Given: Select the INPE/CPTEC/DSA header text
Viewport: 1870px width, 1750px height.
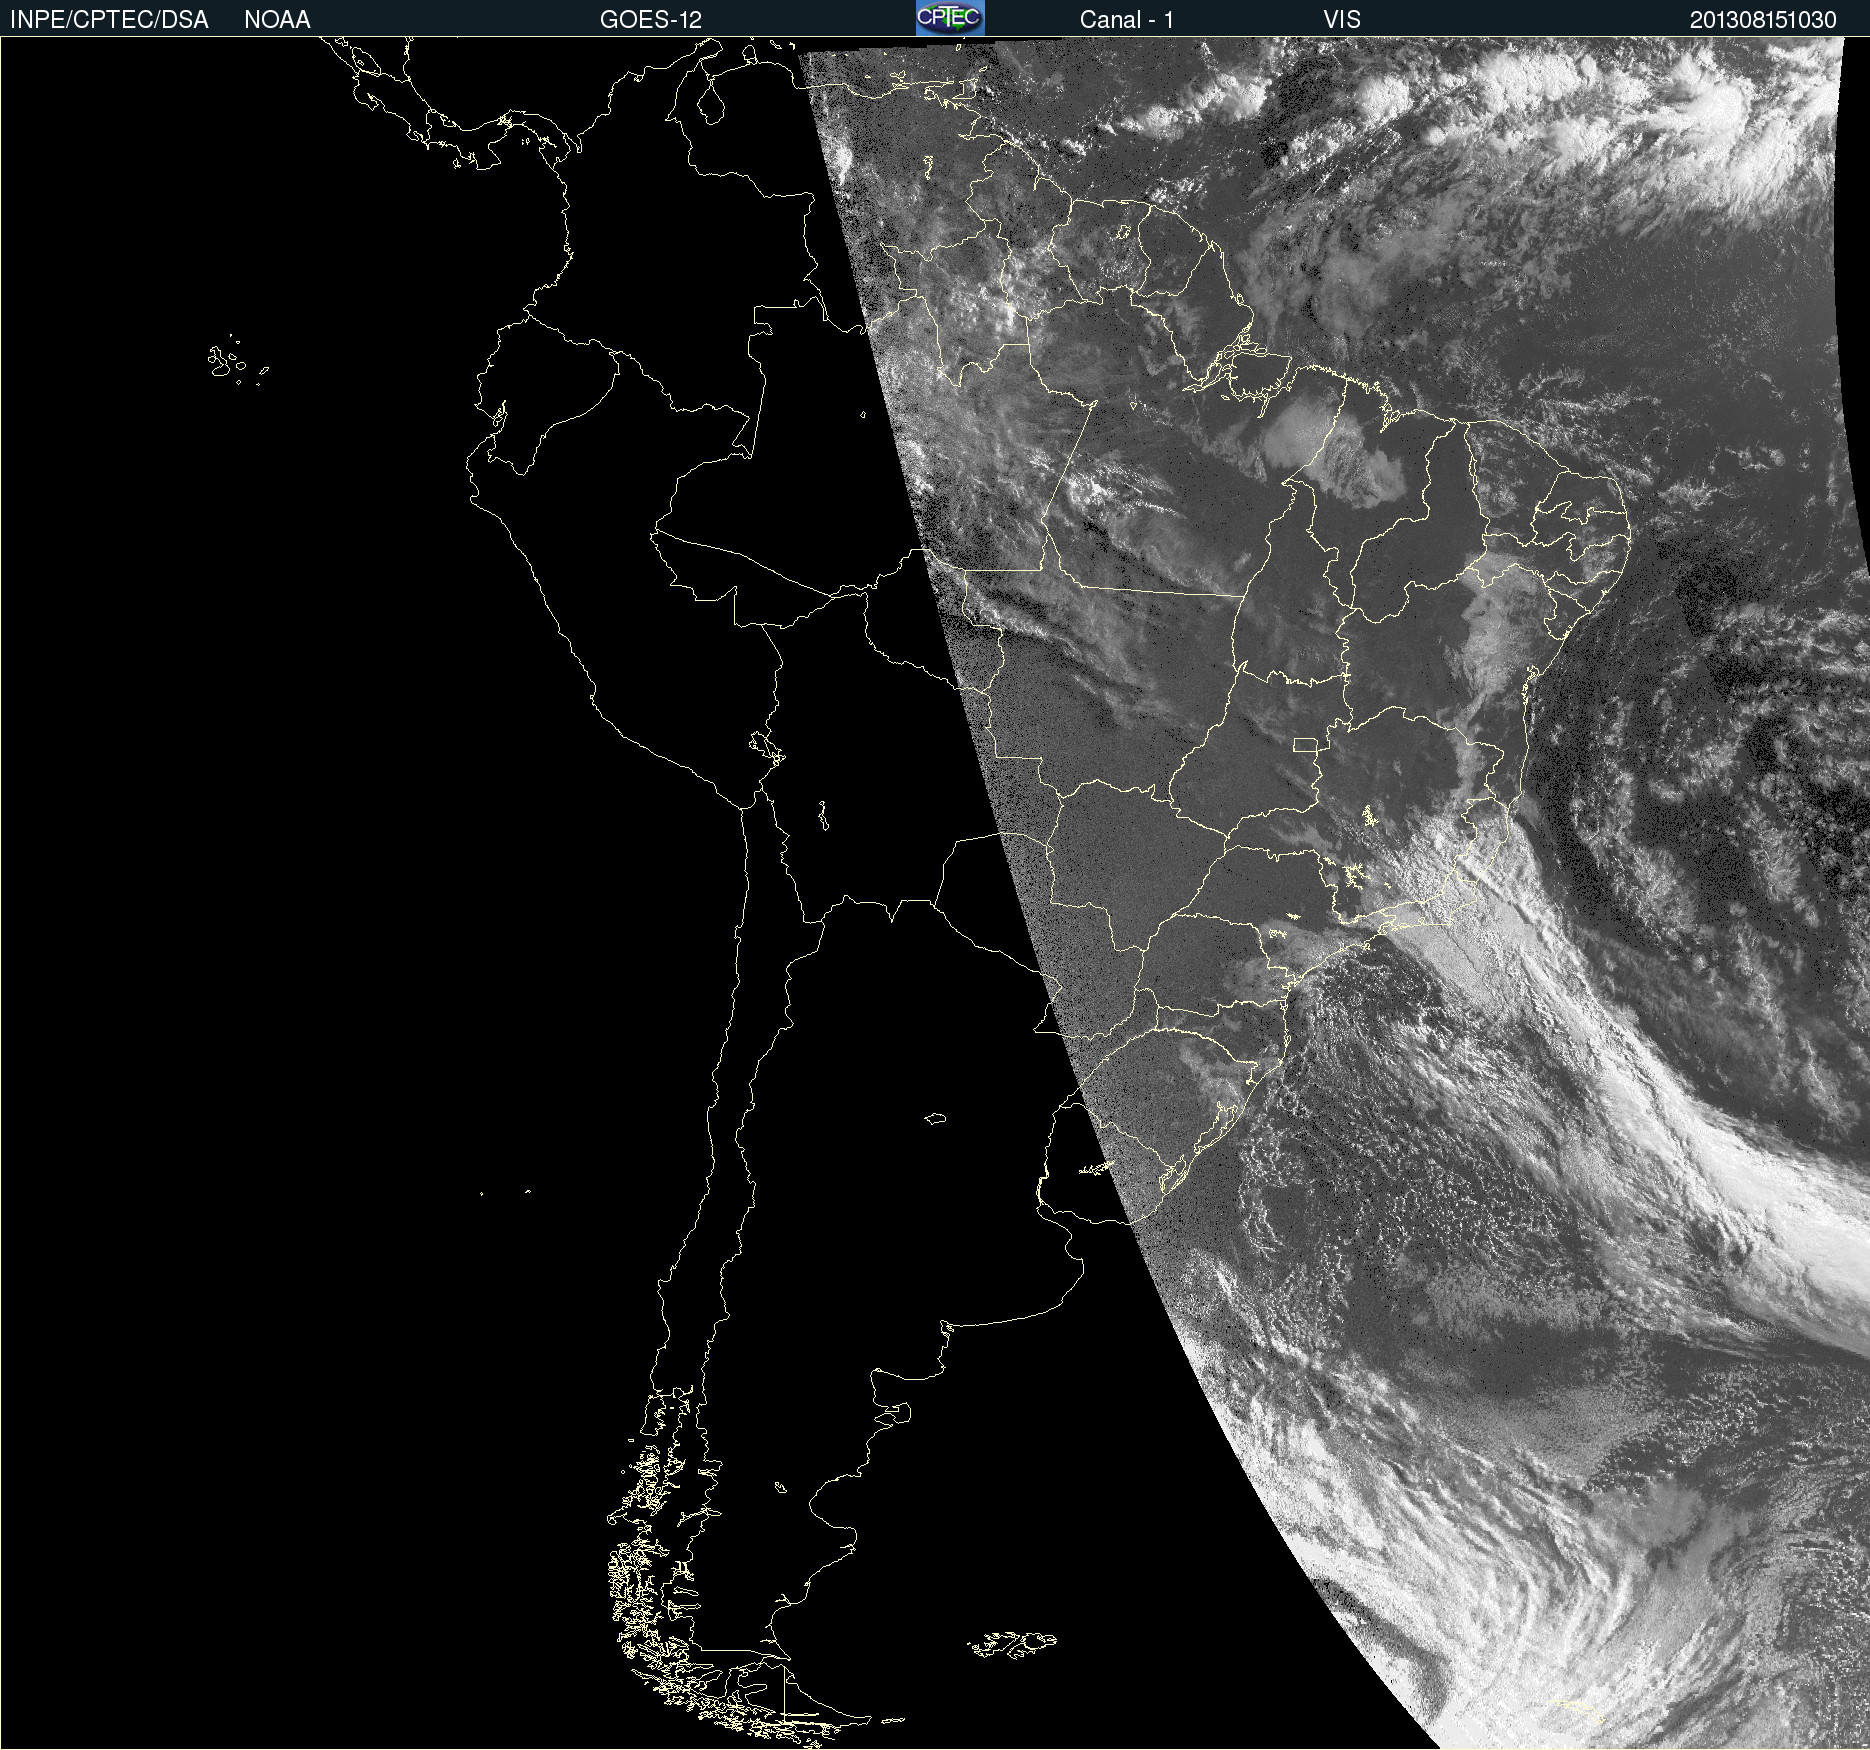Looking at the screenshot, I should [x=109, y=20].
